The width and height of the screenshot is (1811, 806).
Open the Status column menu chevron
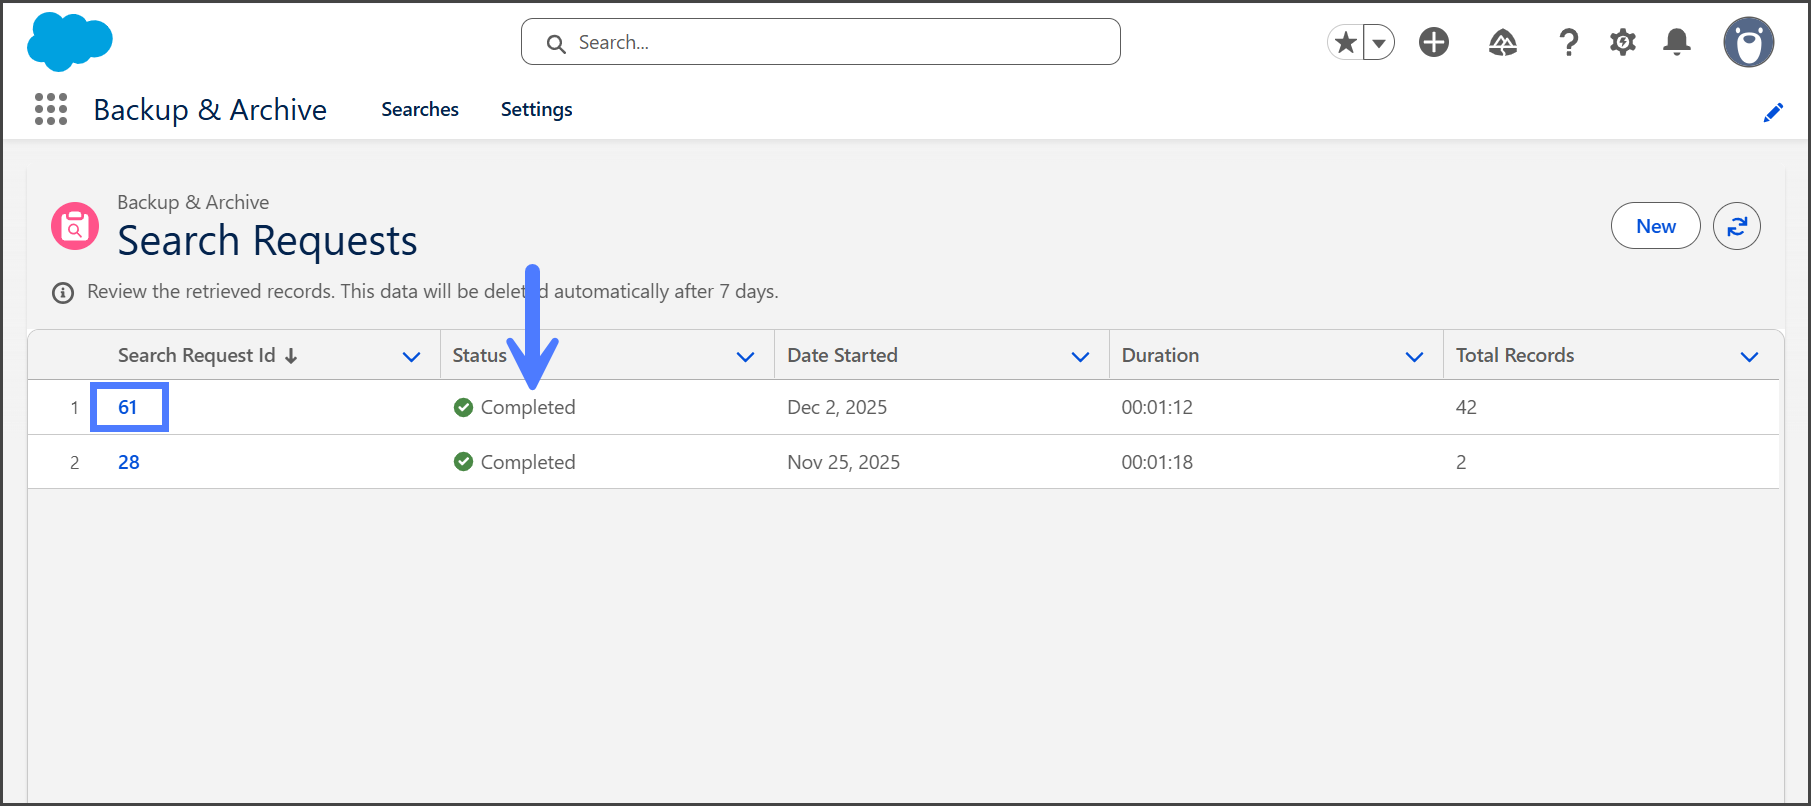click(x=745, y=357)
